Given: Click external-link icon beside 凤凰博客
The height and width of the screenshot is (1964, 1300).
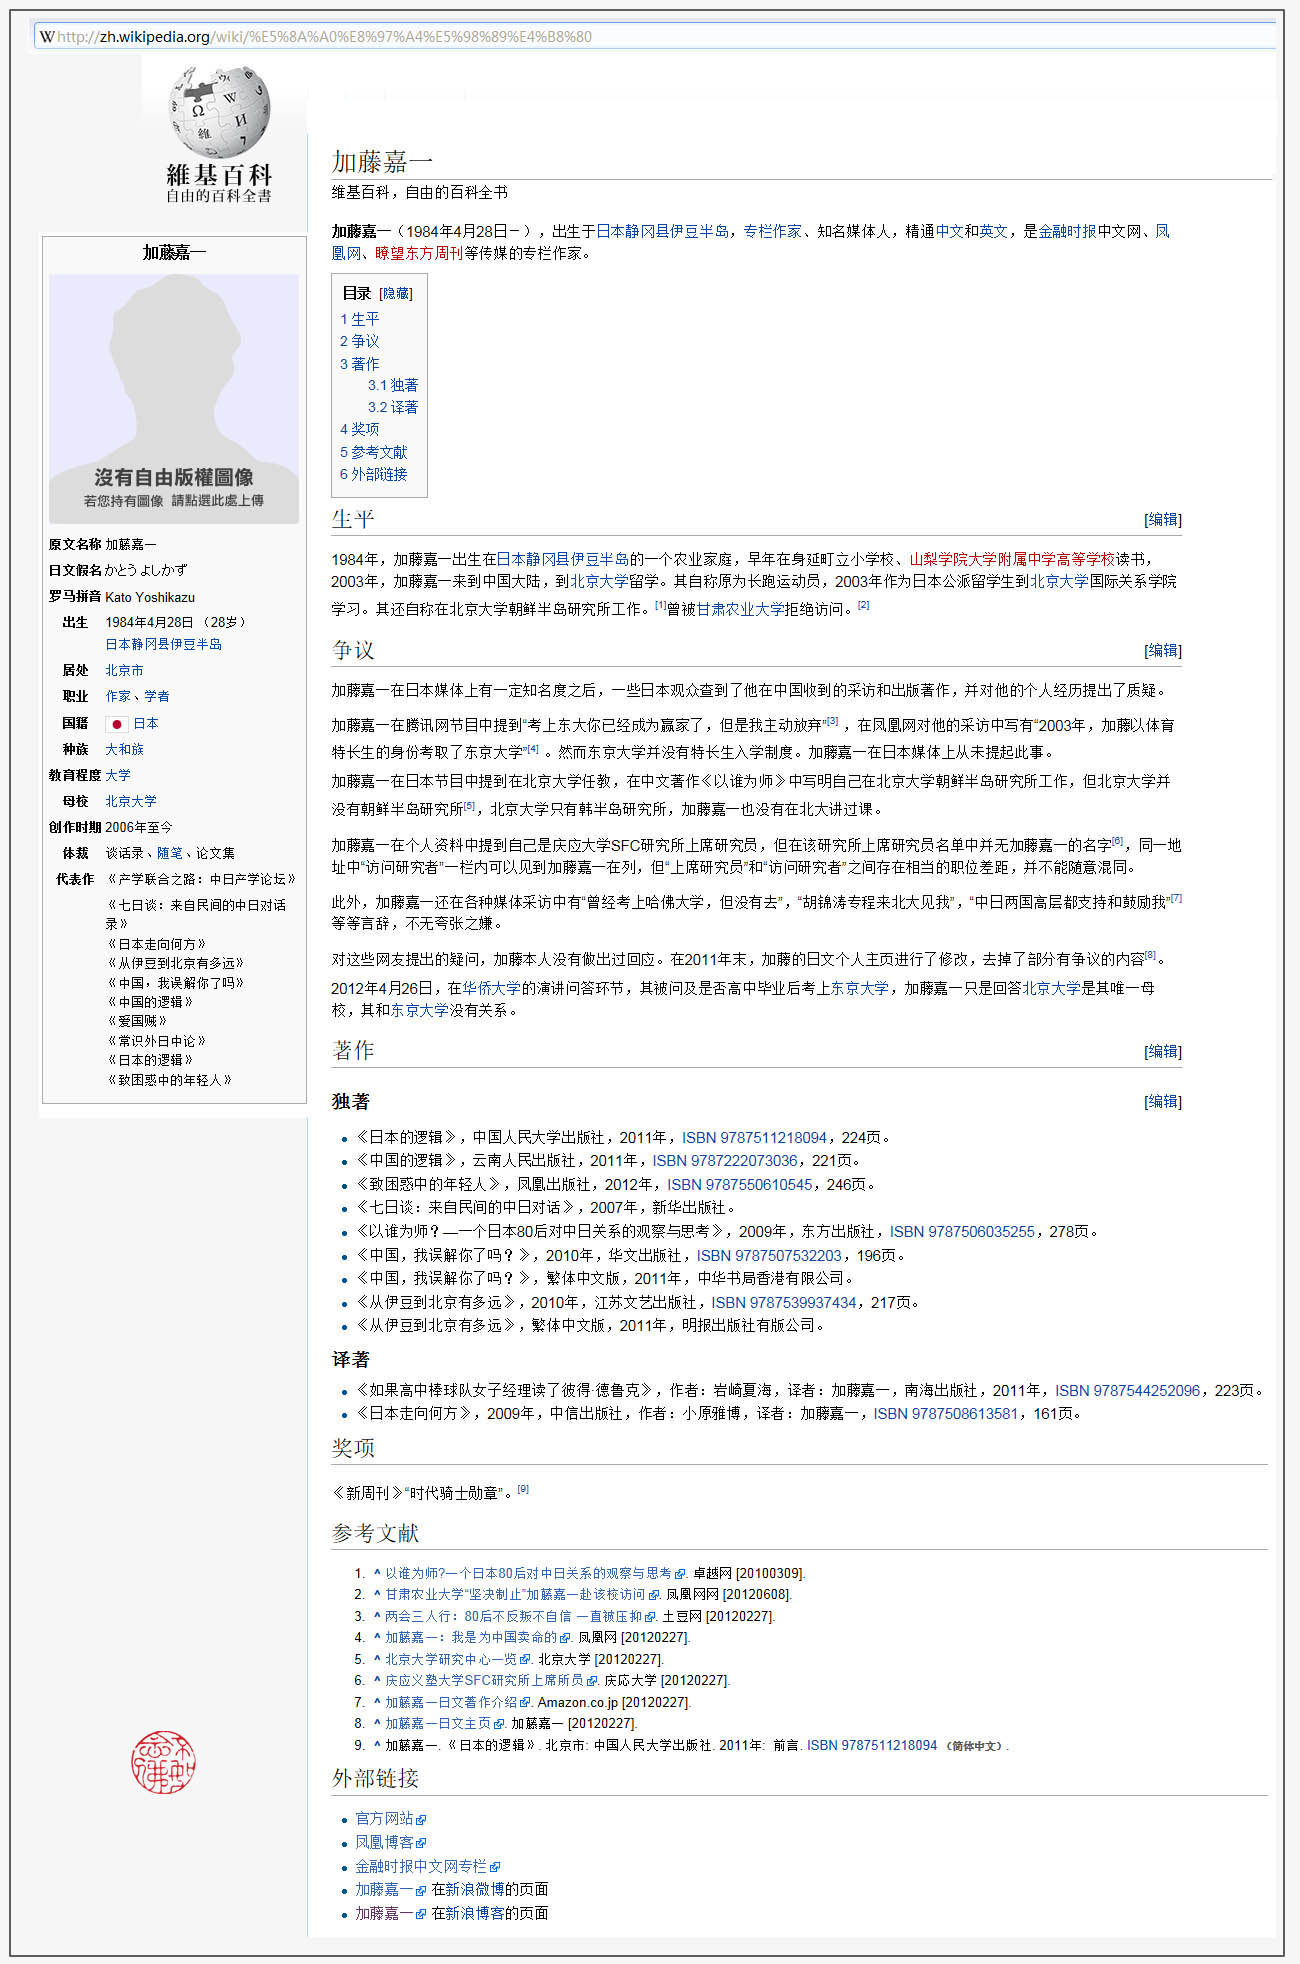Looking at the screenshot, I should (x=421, y=1842).
